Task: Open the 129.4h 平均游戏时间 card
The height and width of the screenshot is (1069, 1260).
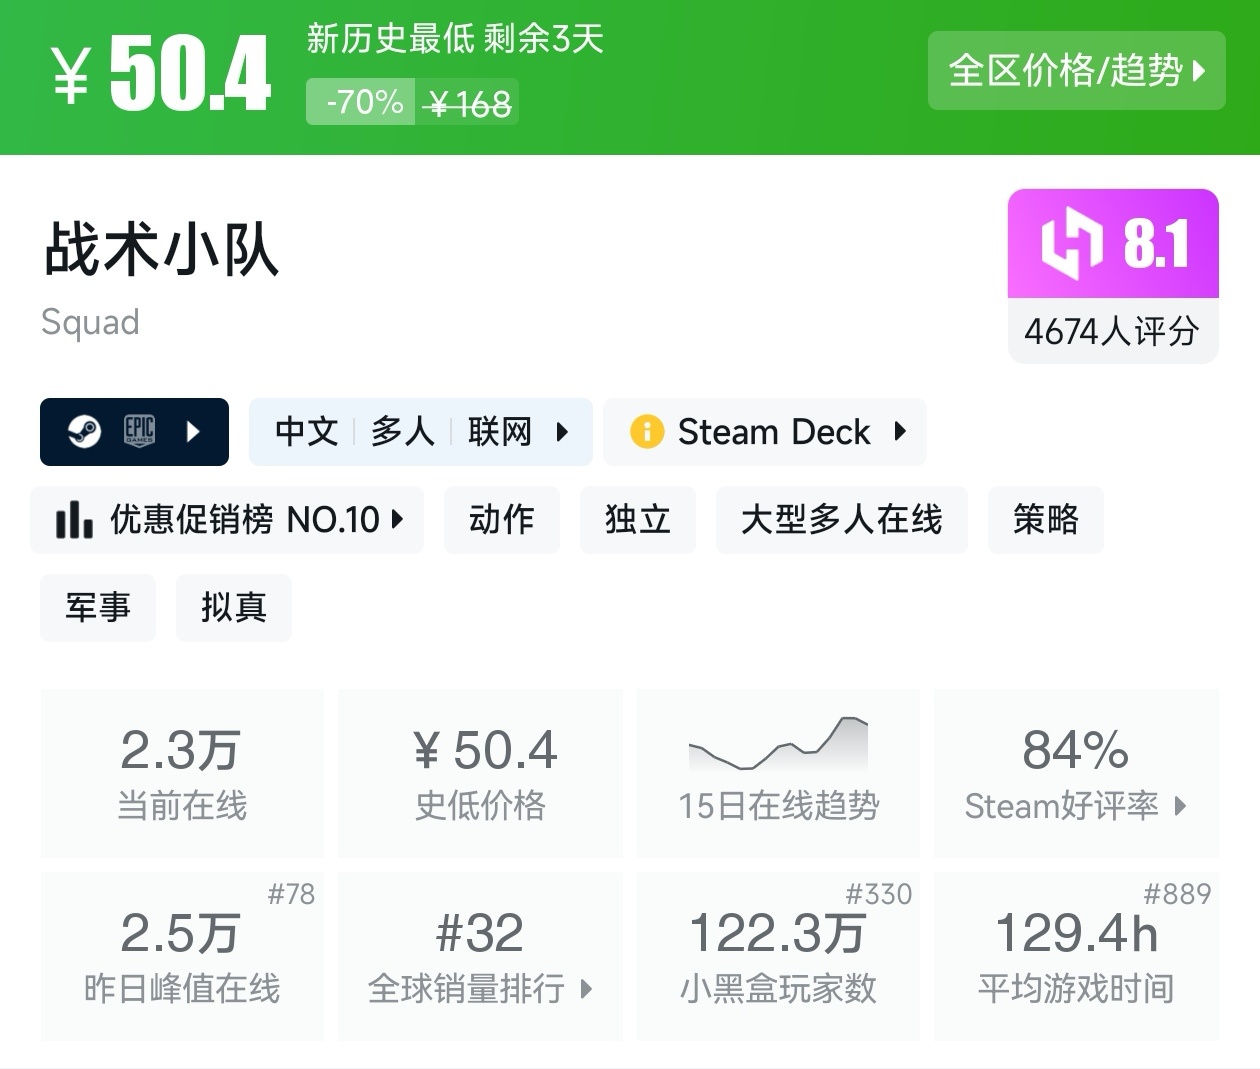Action: tap(1076, 956)
